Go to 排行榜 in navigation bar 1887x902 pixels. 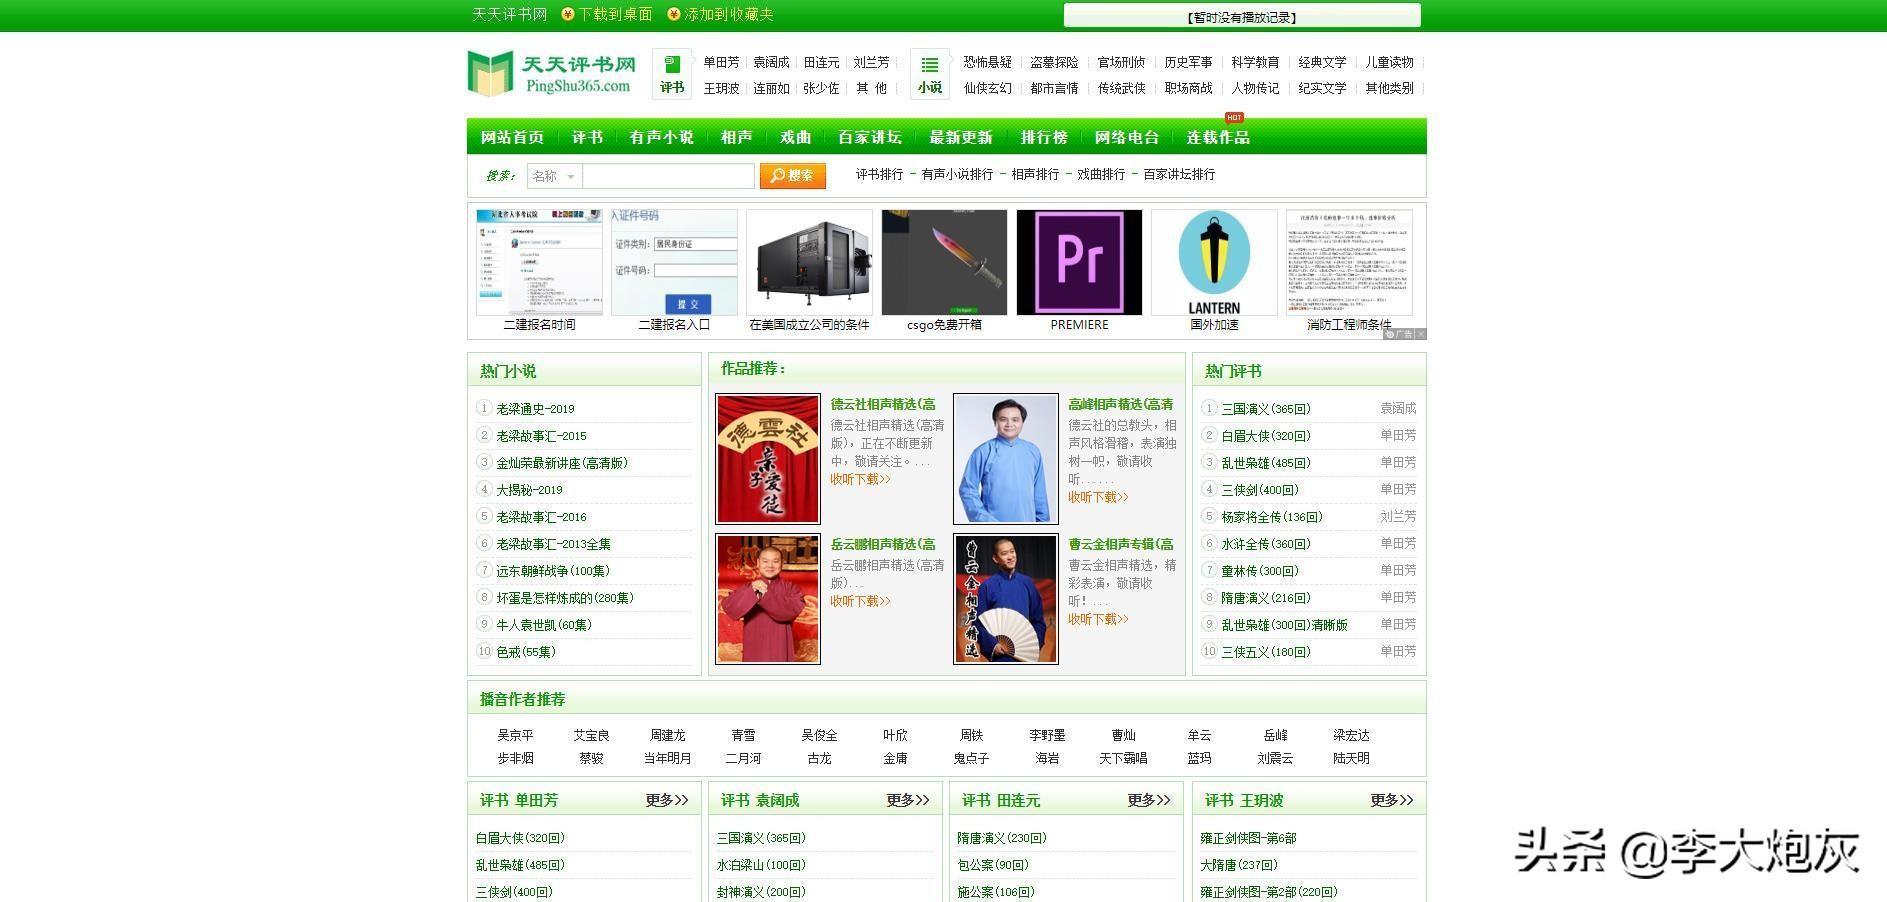(1044, 137)
